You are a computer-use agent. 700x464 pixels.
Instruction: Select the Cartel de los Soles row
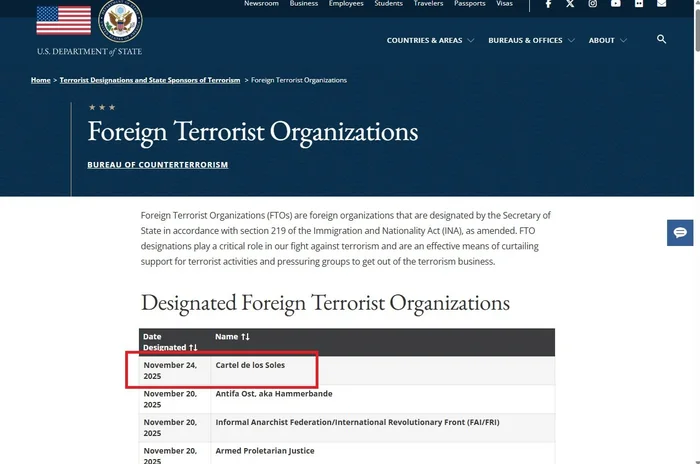[x=347, y=371]
